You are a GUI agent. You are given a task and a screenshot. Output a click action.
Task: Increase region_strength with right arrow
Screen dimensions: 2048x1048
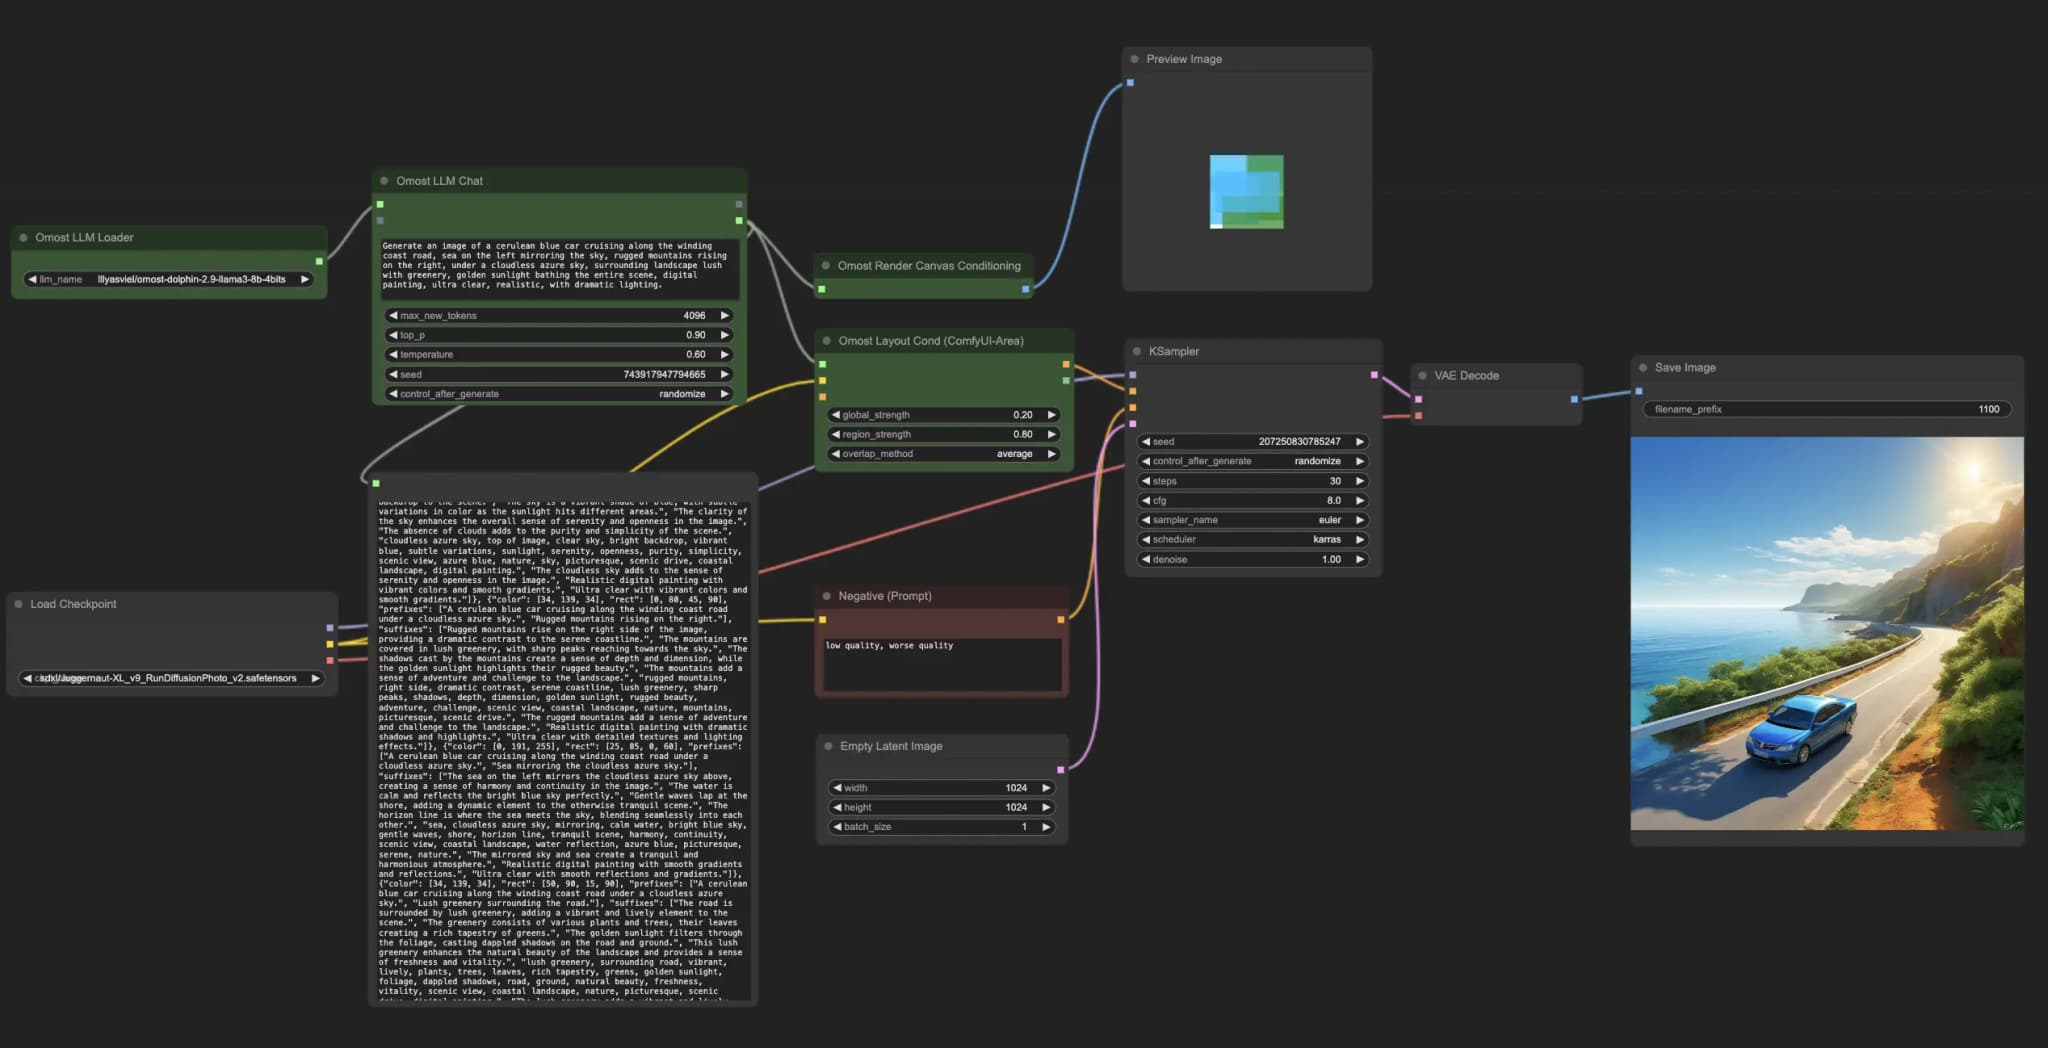click(1051, 434)
